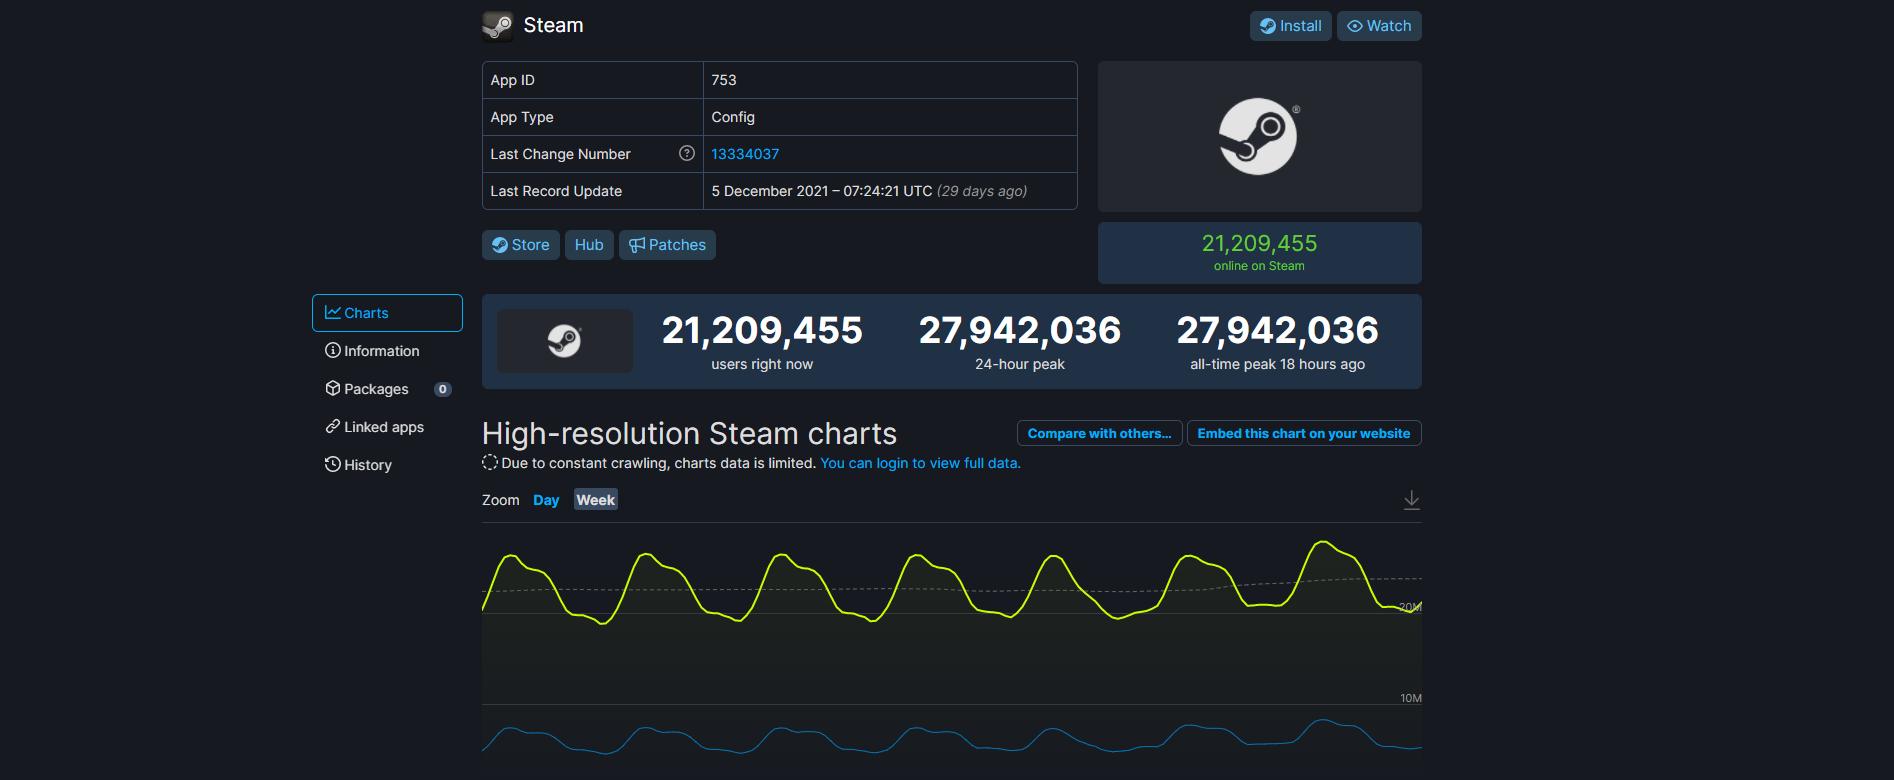Click the chart download icon
This screenshot has height=780, width=1894.
[x=1411, y=500]
